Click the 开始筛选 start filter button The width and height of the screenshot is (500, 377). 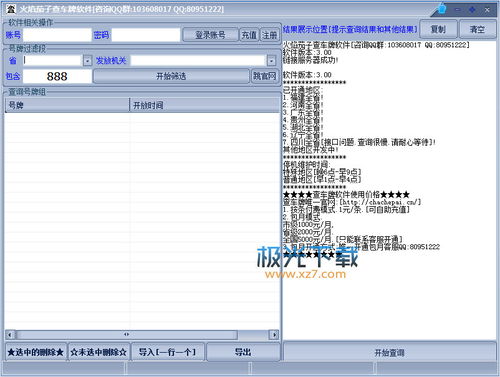[x=171, y=76]
